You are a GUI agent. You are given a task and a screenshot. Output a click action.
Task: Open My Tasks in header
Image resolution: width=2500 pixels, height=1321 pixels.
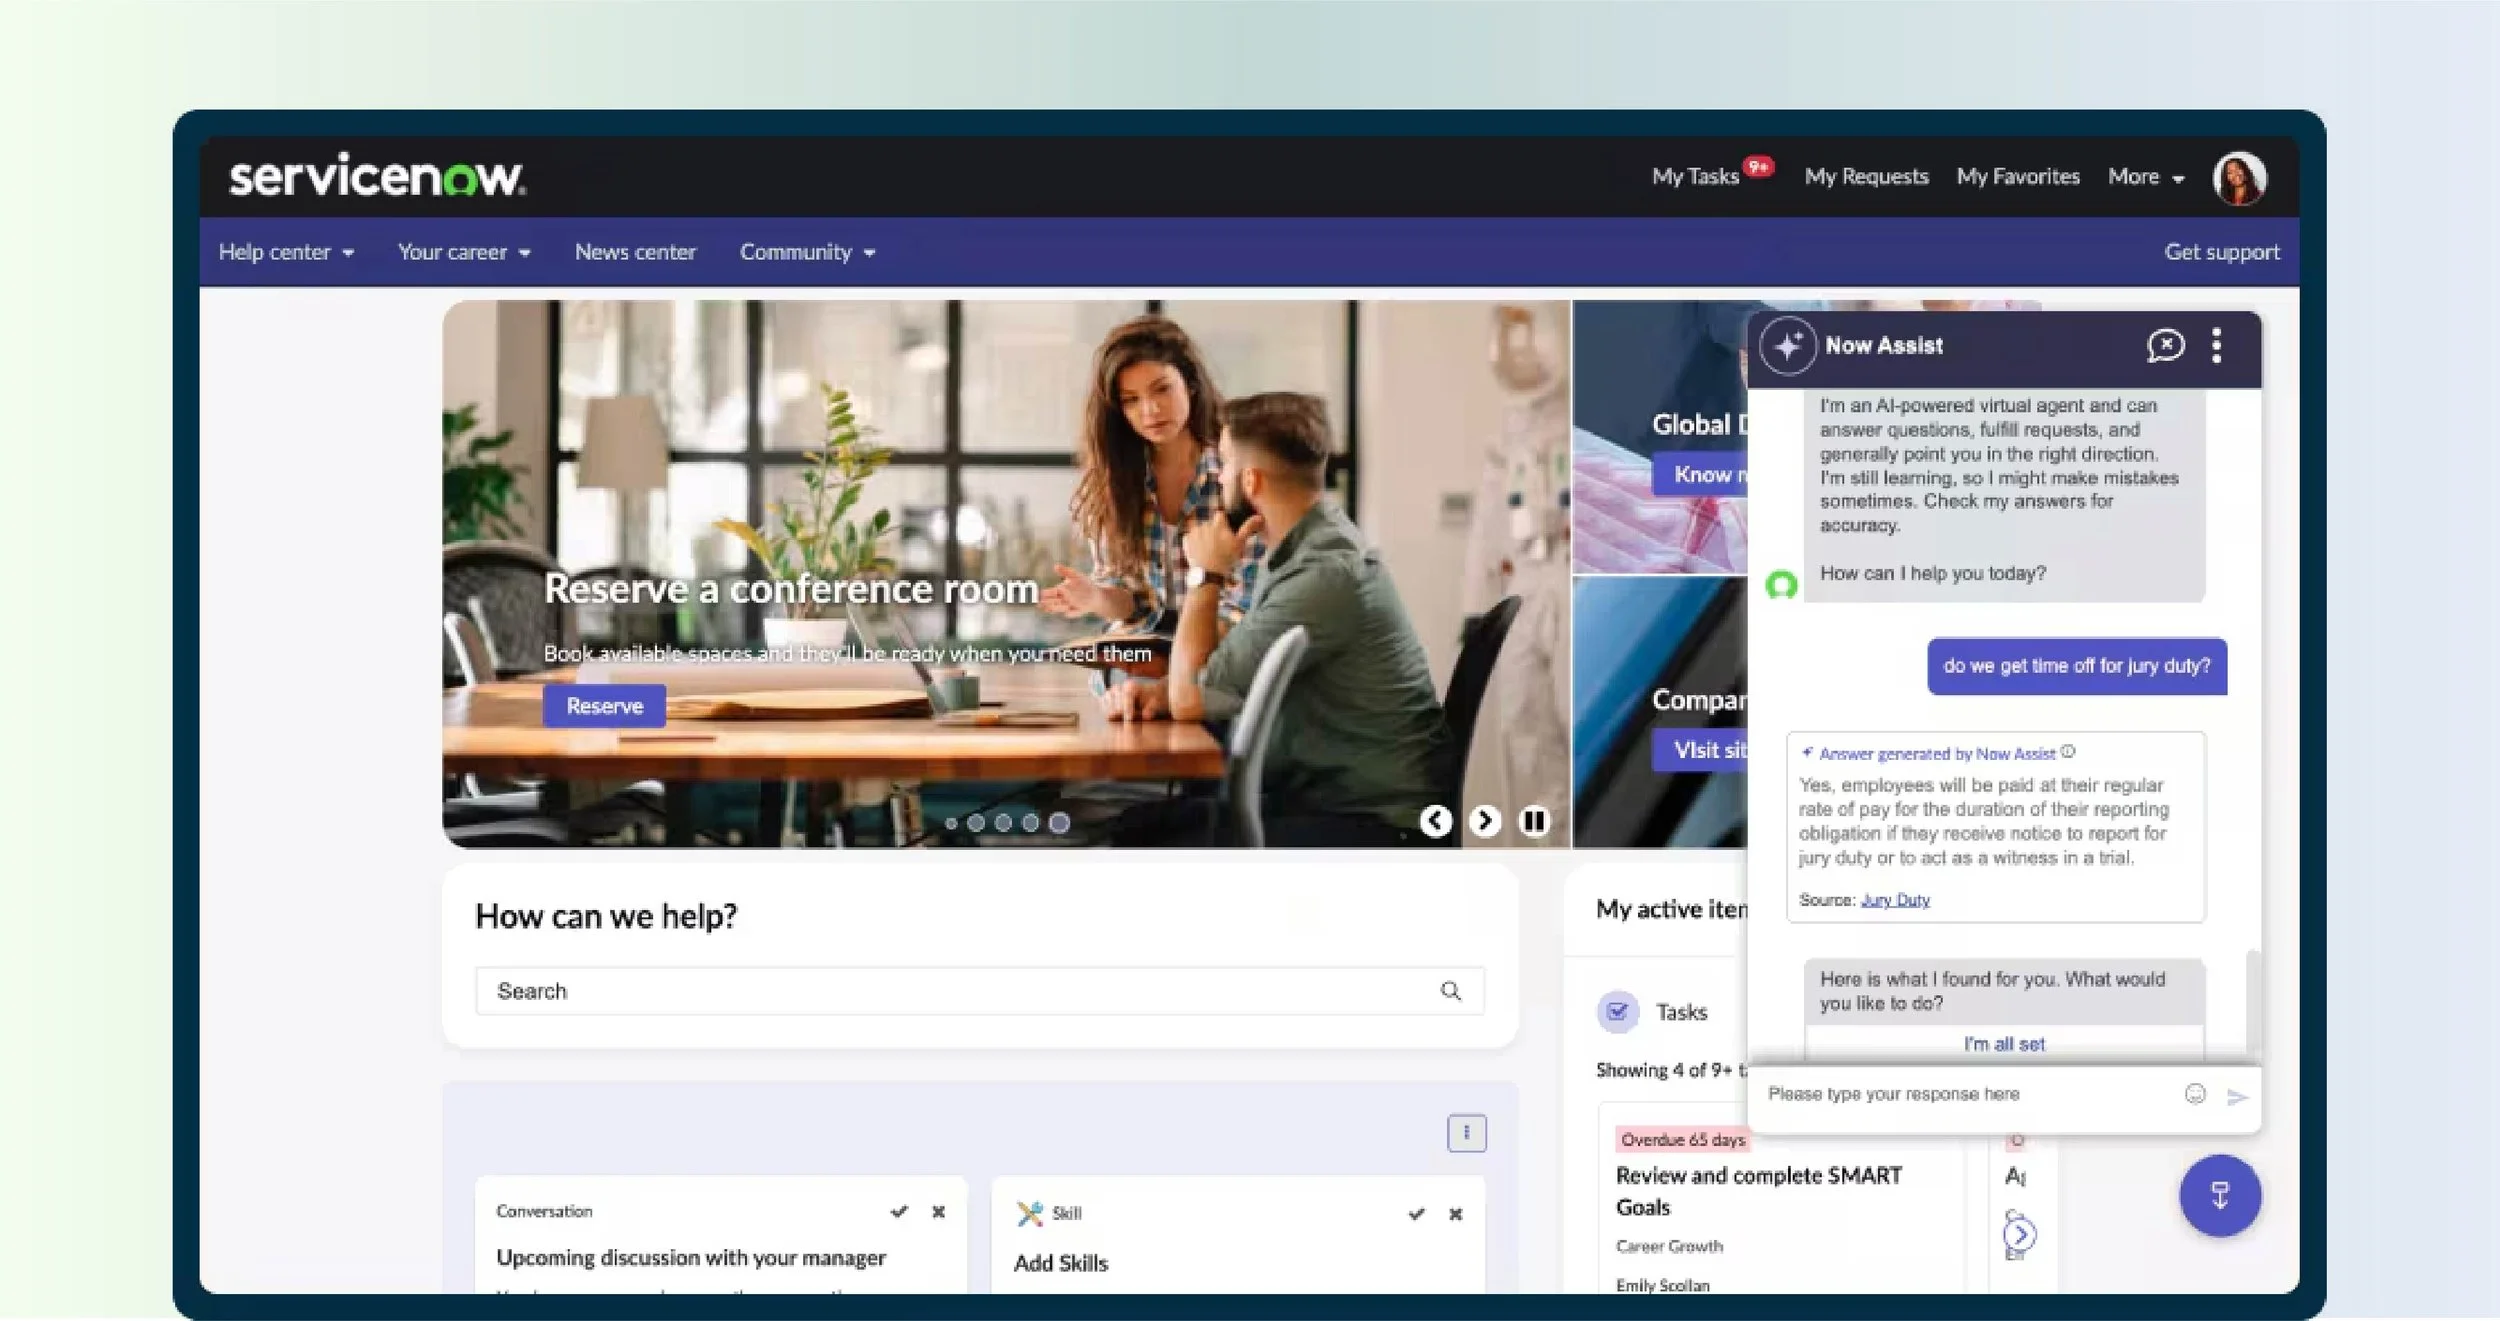1695,177
